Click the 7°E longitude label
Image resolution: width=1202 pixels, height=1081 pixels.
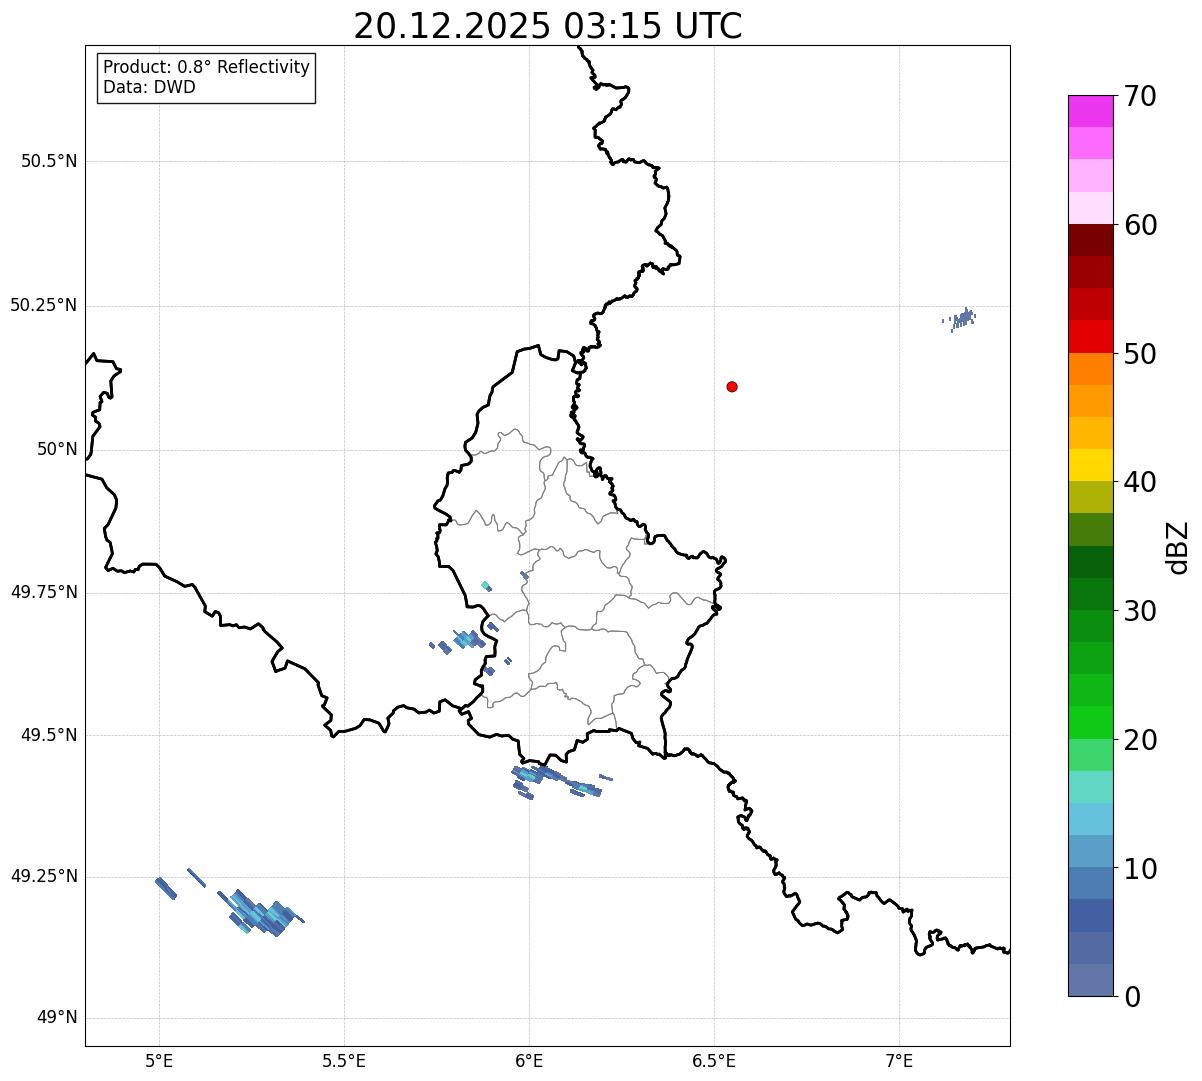899,1061
